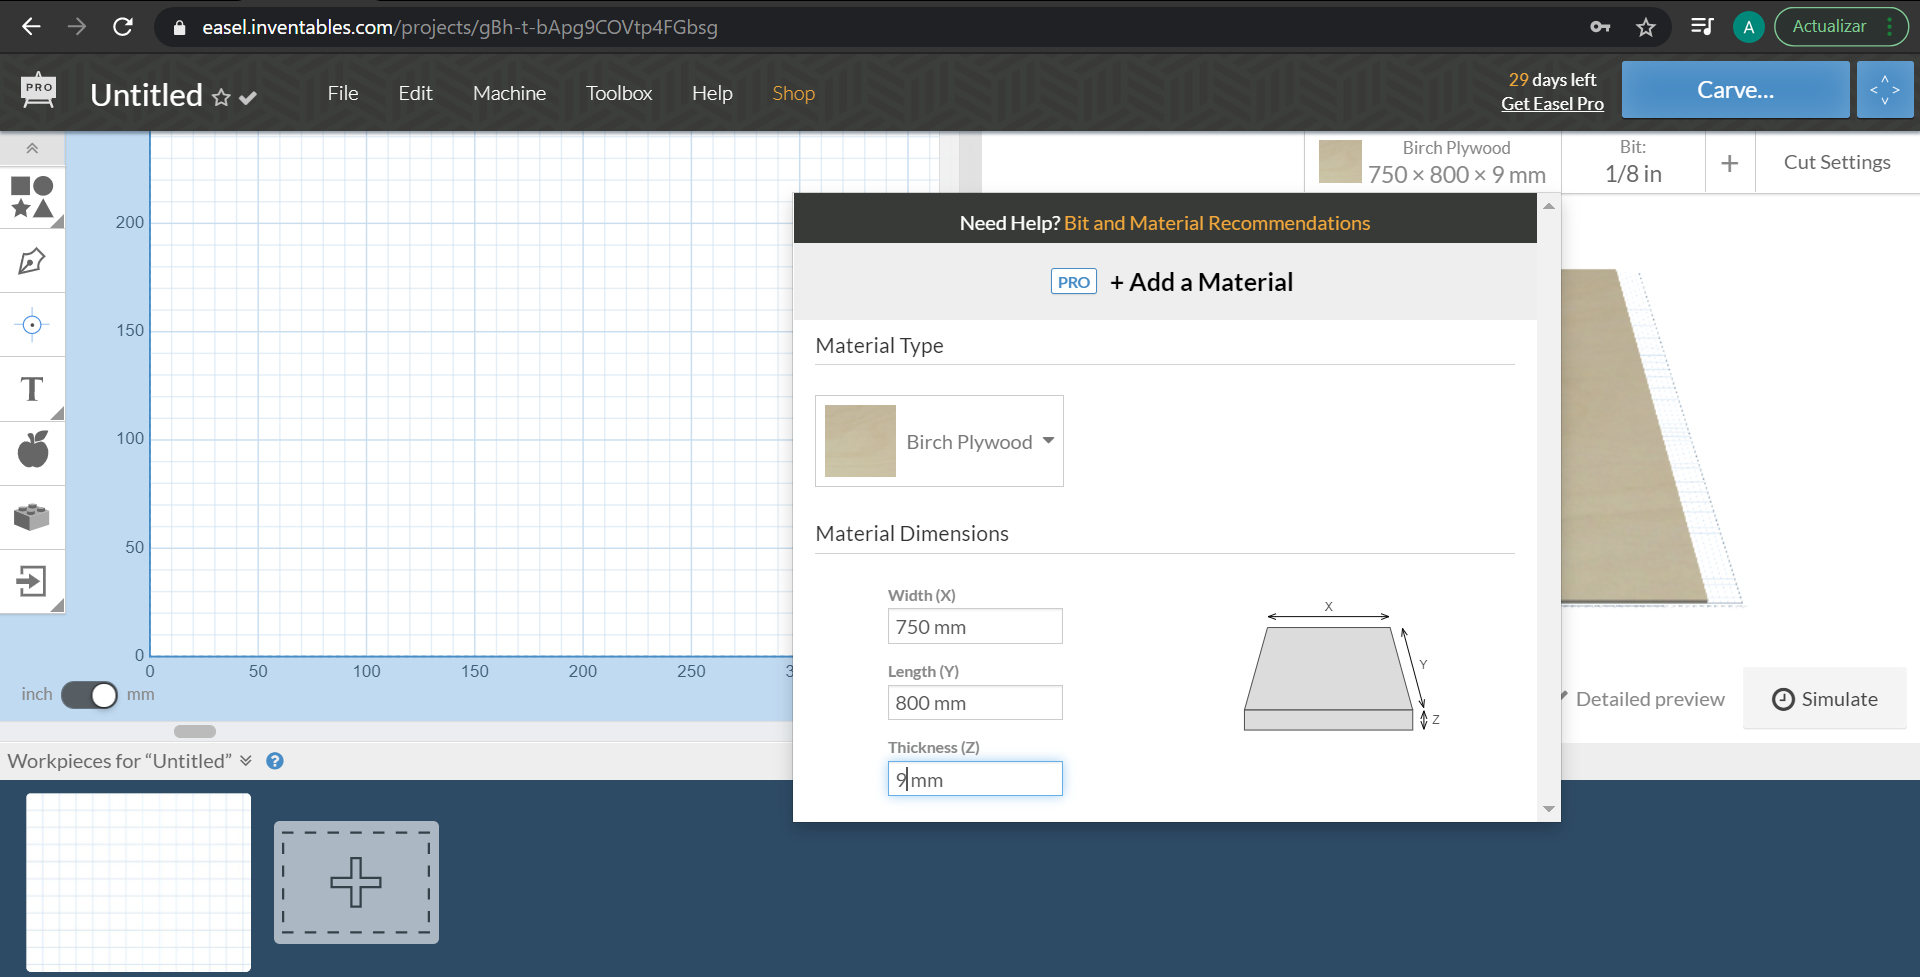Click the plus to add a bit
Viewport: 1920px width, 977px height.
1730,163
